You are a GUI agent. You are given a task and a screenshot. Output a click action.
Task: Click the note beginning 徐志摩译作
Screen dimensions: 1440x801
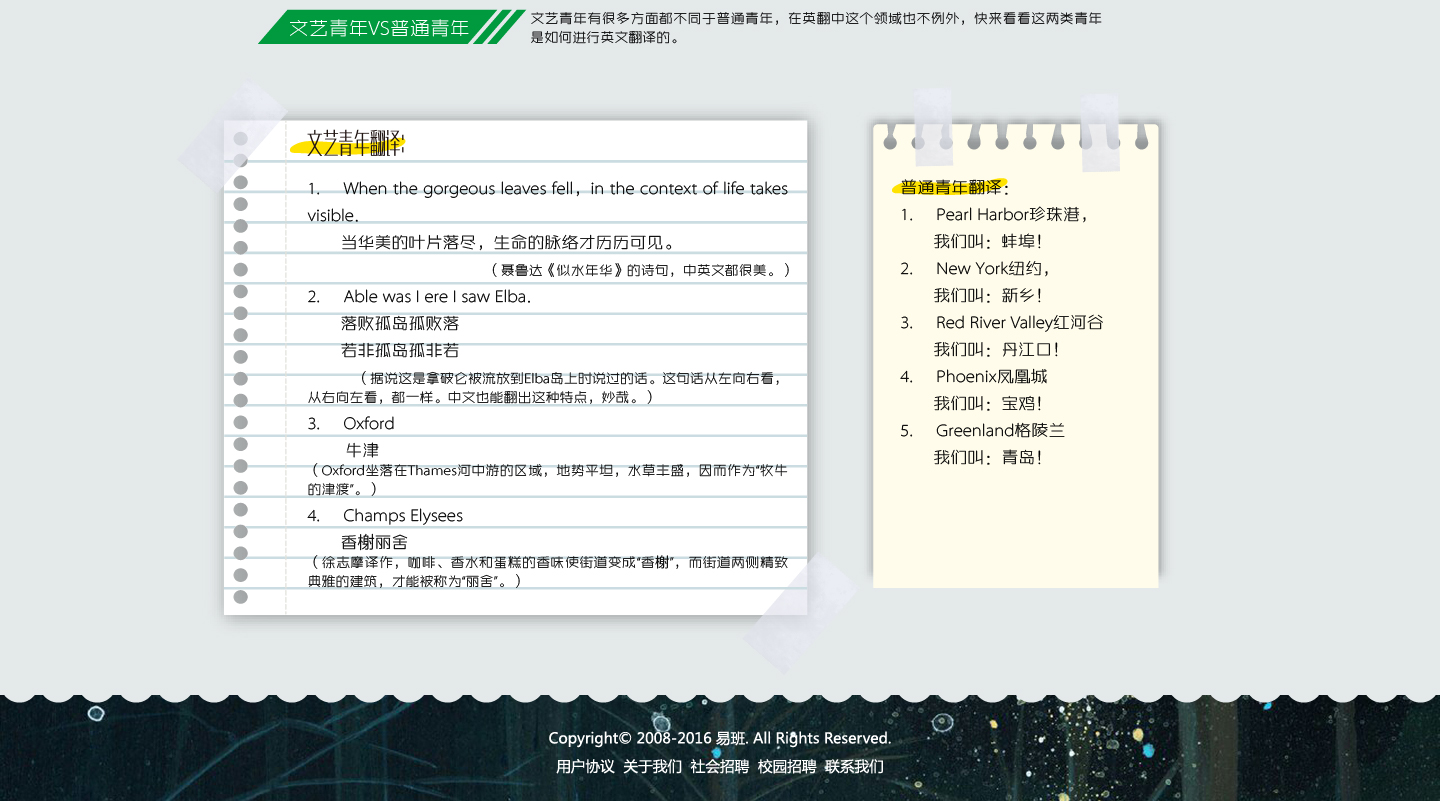tap(547, 571)
